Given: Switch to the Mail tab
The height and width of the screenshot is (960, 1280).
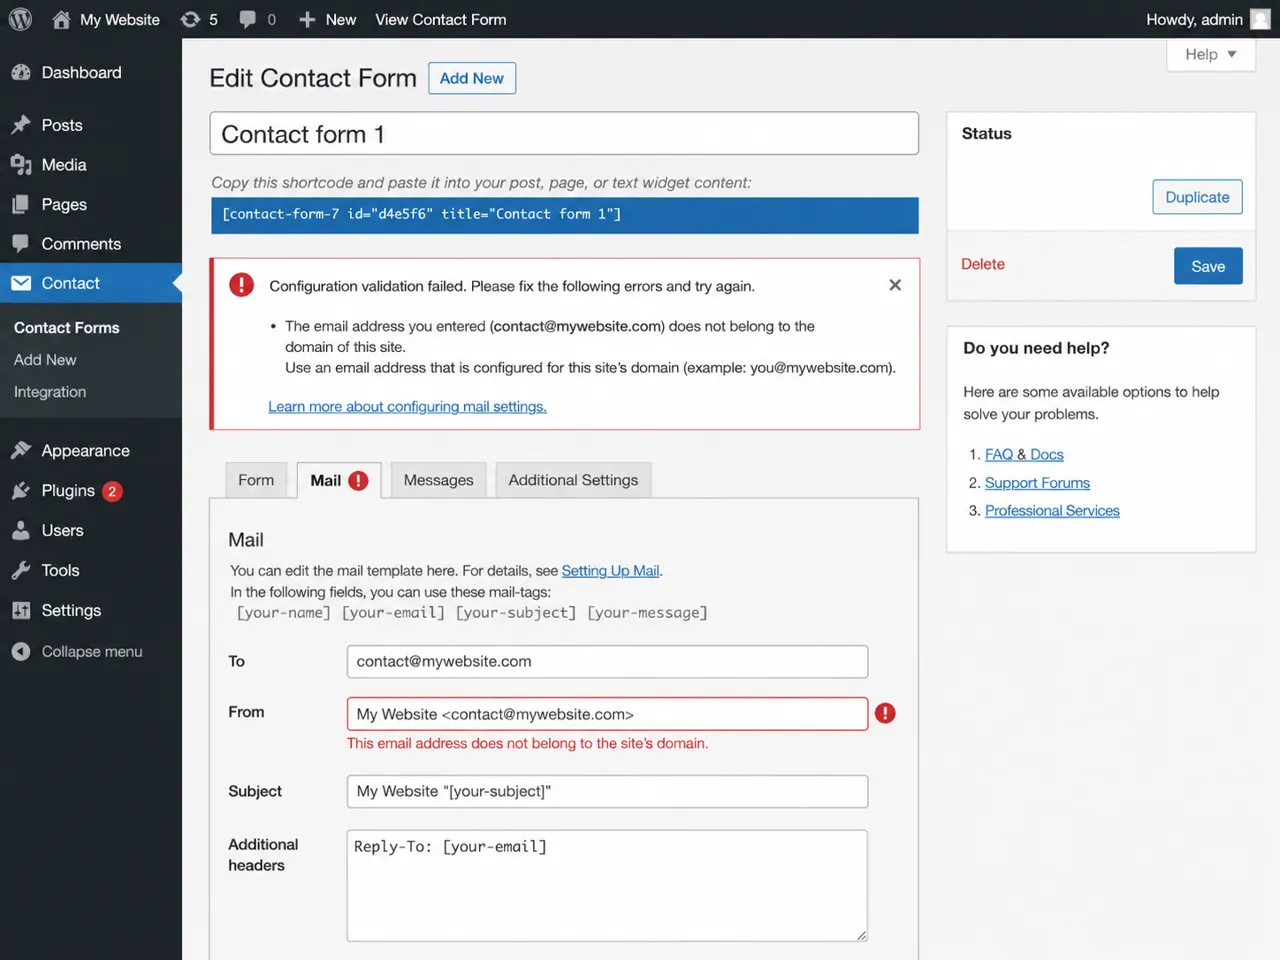Looking at the screenshot, I should coord(339,480).
